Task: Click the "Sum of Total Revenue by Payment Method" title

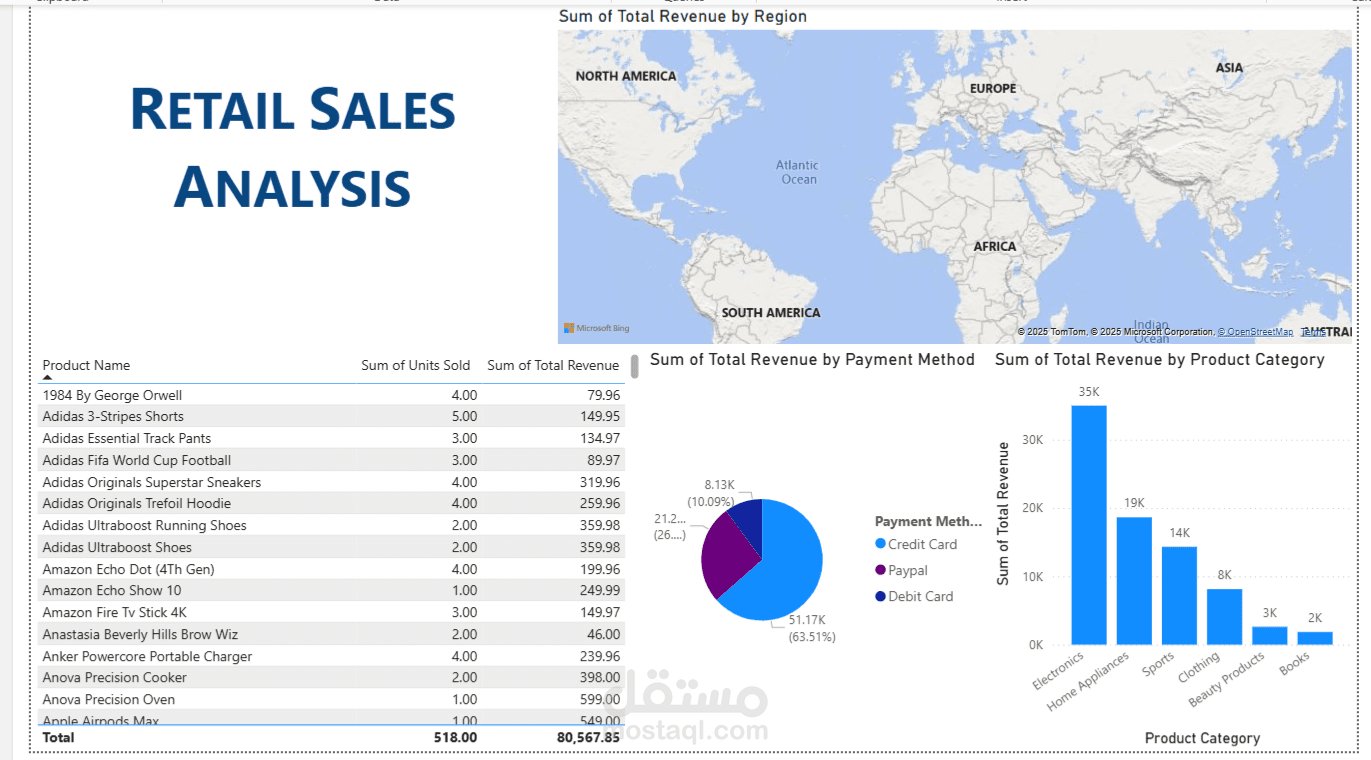Action: pyautogui.click(x=812, y=359)
